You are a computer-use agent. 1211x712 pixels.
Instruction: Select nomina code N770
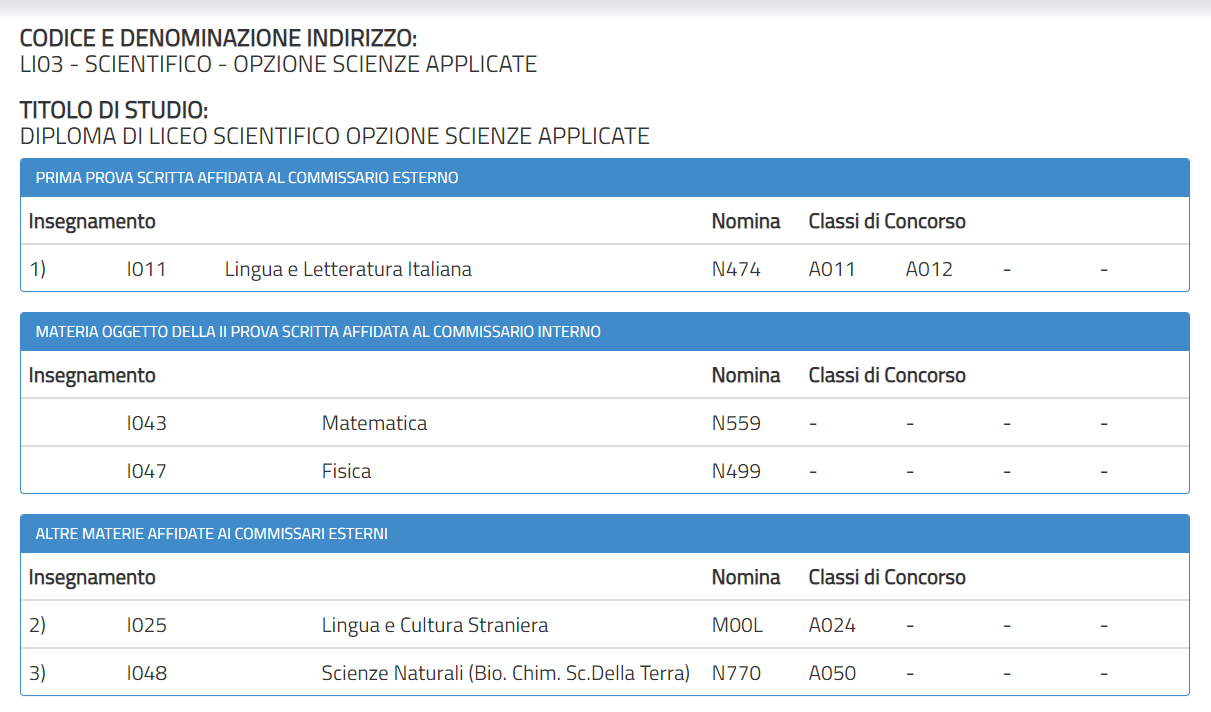pos(736,674)
